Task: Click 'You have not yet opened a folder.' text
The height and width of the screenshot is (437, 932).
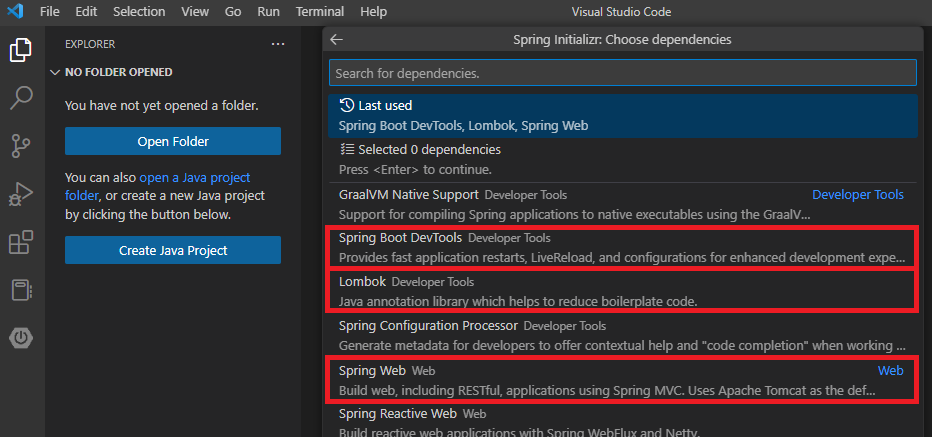Action: coord(162,106)
